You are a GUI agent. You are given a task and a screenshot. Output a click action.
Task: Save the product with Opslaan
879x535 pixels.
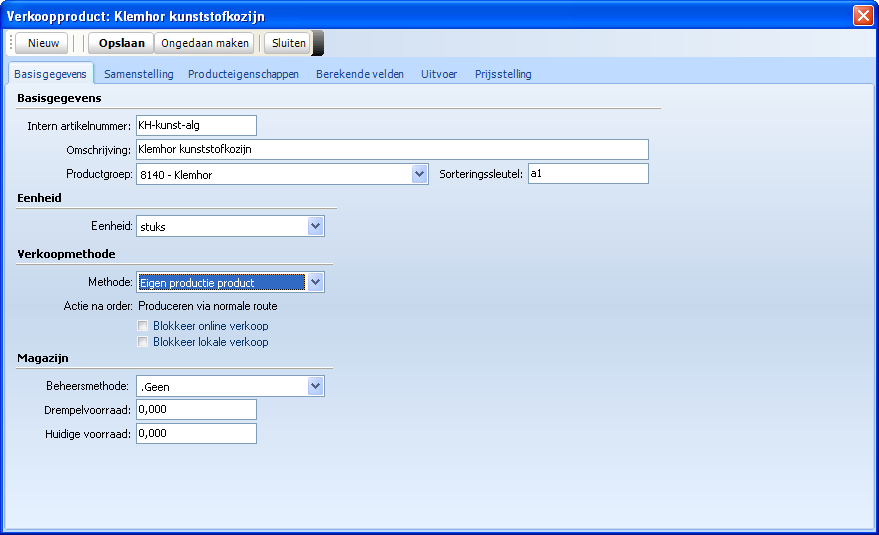121,43
